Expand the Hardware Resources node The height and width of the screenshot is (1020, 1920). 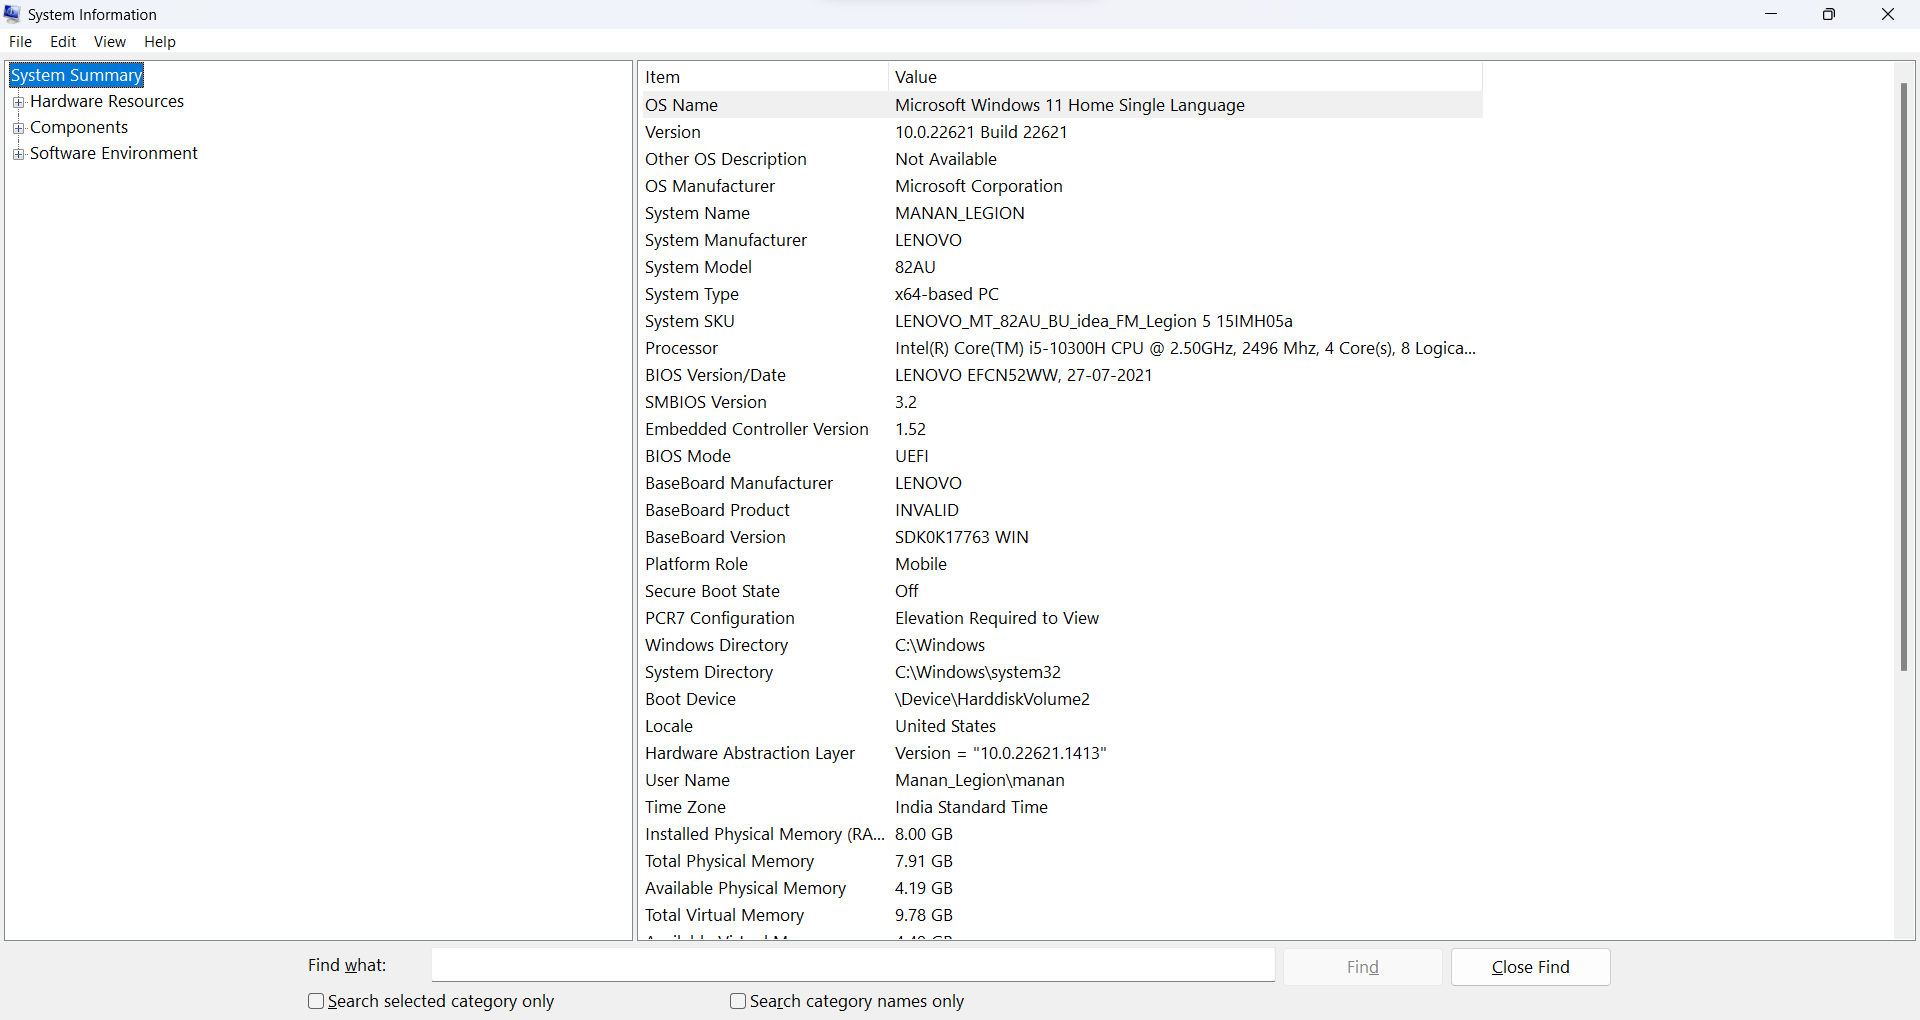(x=18, y=102)
